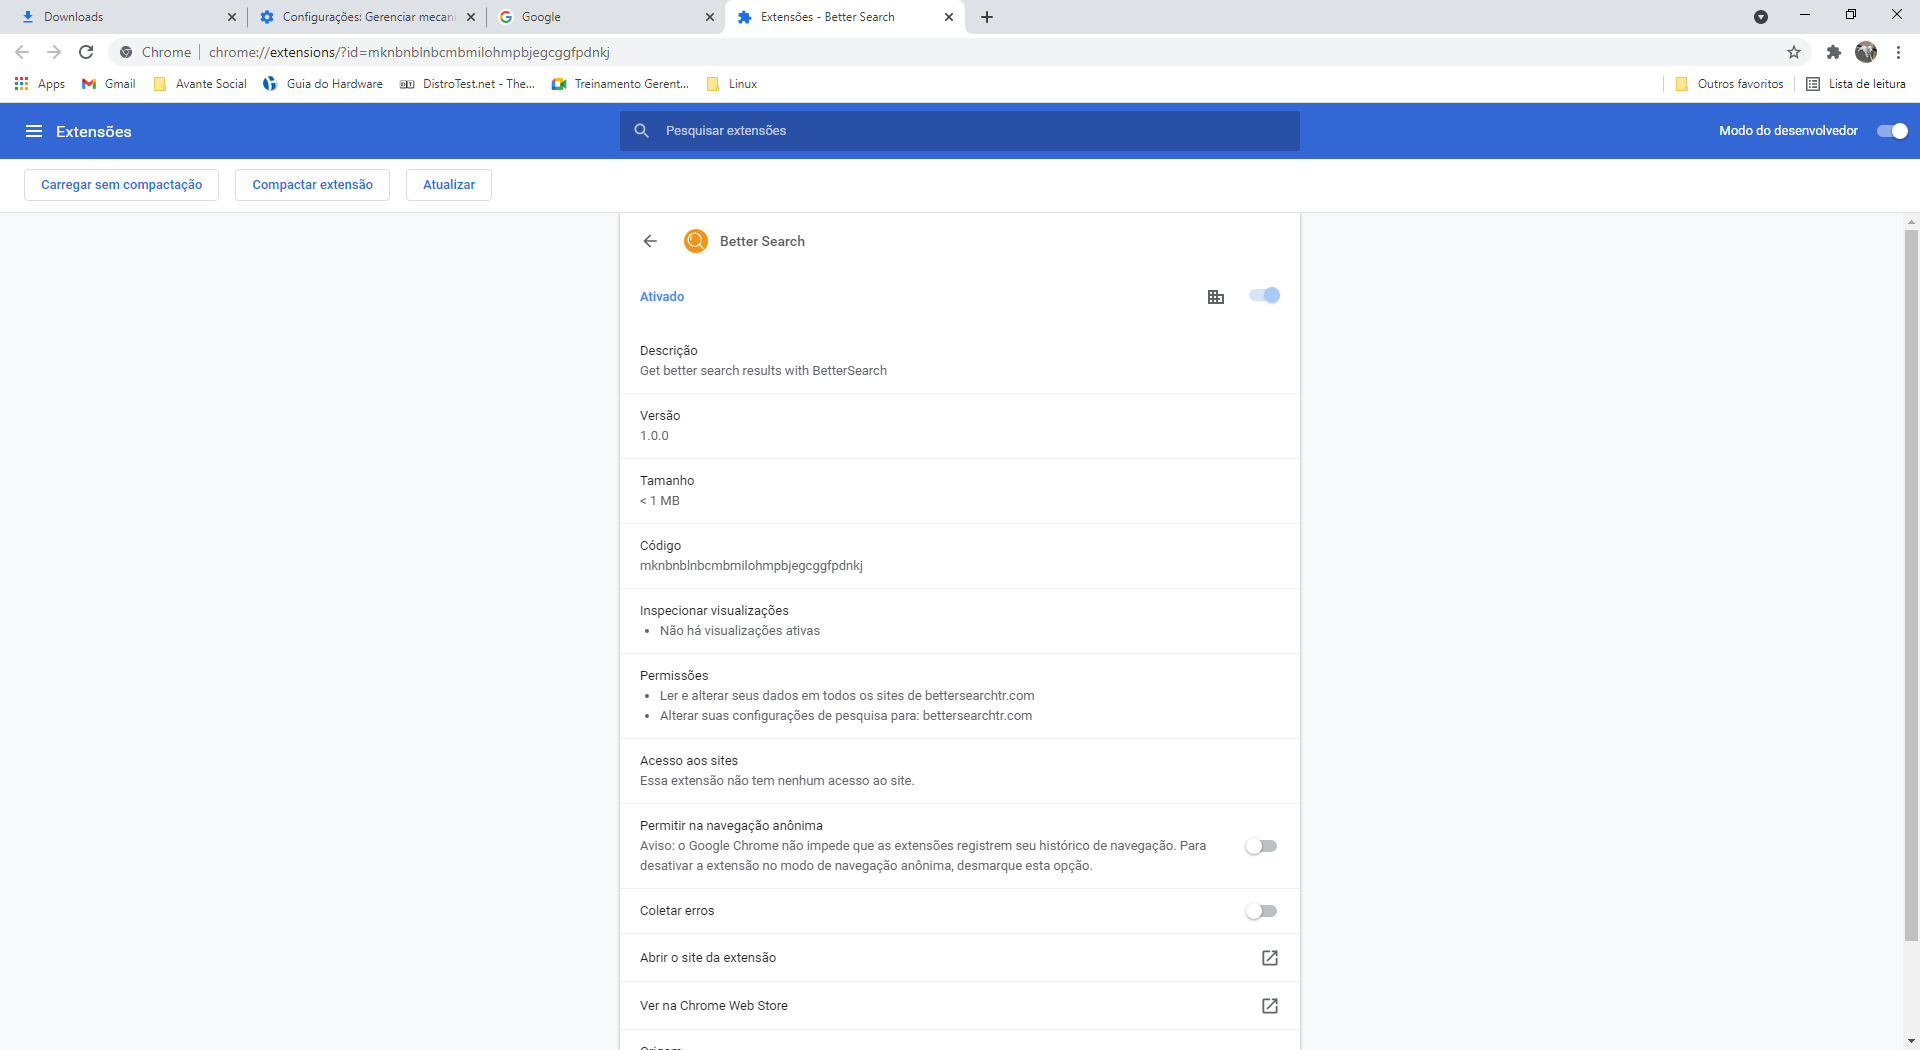Image resolution: width=1920 pixels, height=1050 pixels.
Task: Open the Gmail bookmark
Action: click(109, 84)
